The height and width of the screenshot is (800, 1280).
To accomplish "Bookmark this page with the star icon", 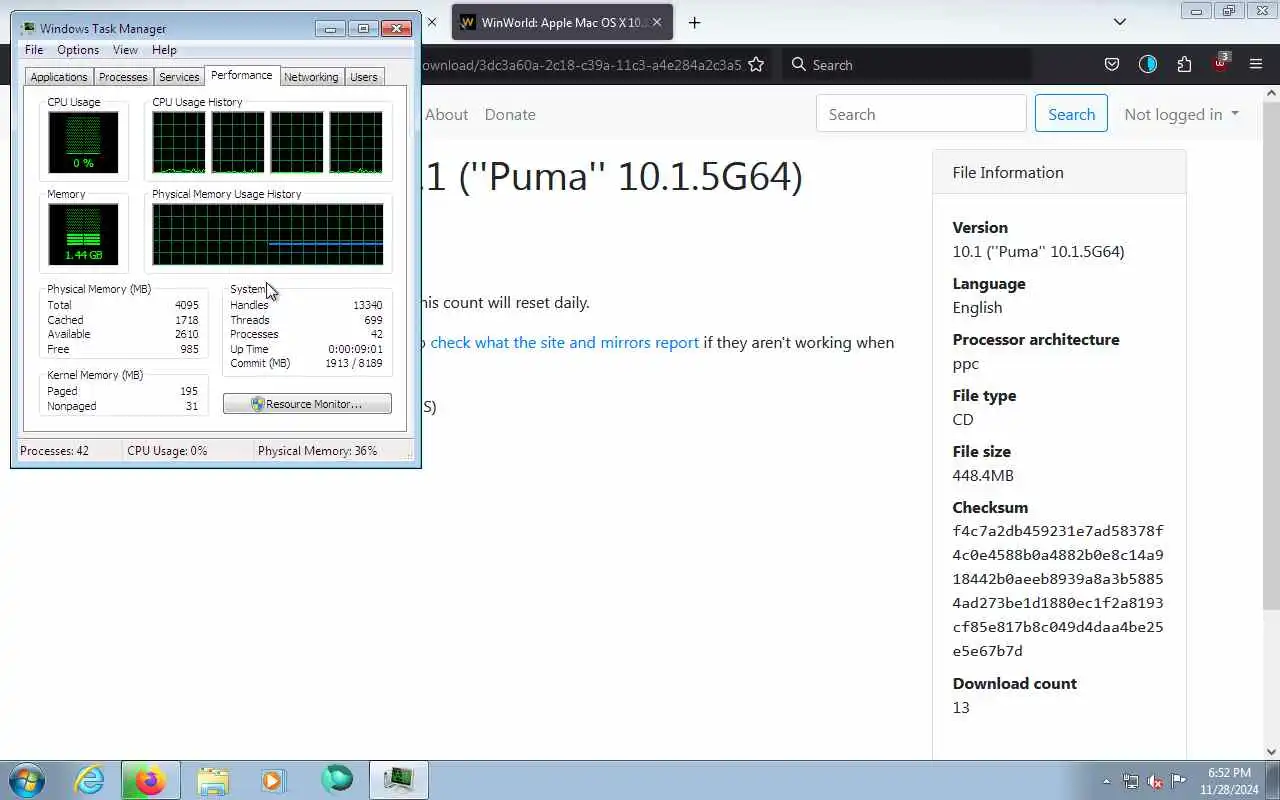I will [x=756, y=64].
